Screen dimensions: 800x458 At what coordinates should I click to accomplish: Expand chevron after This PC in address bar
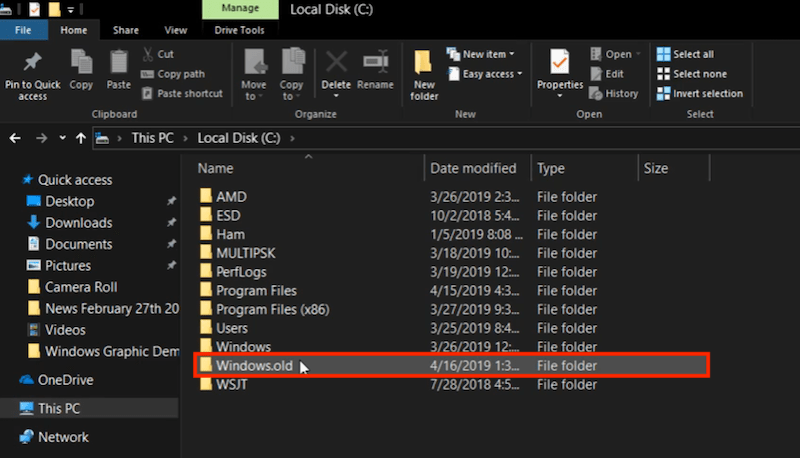(186, 138)
